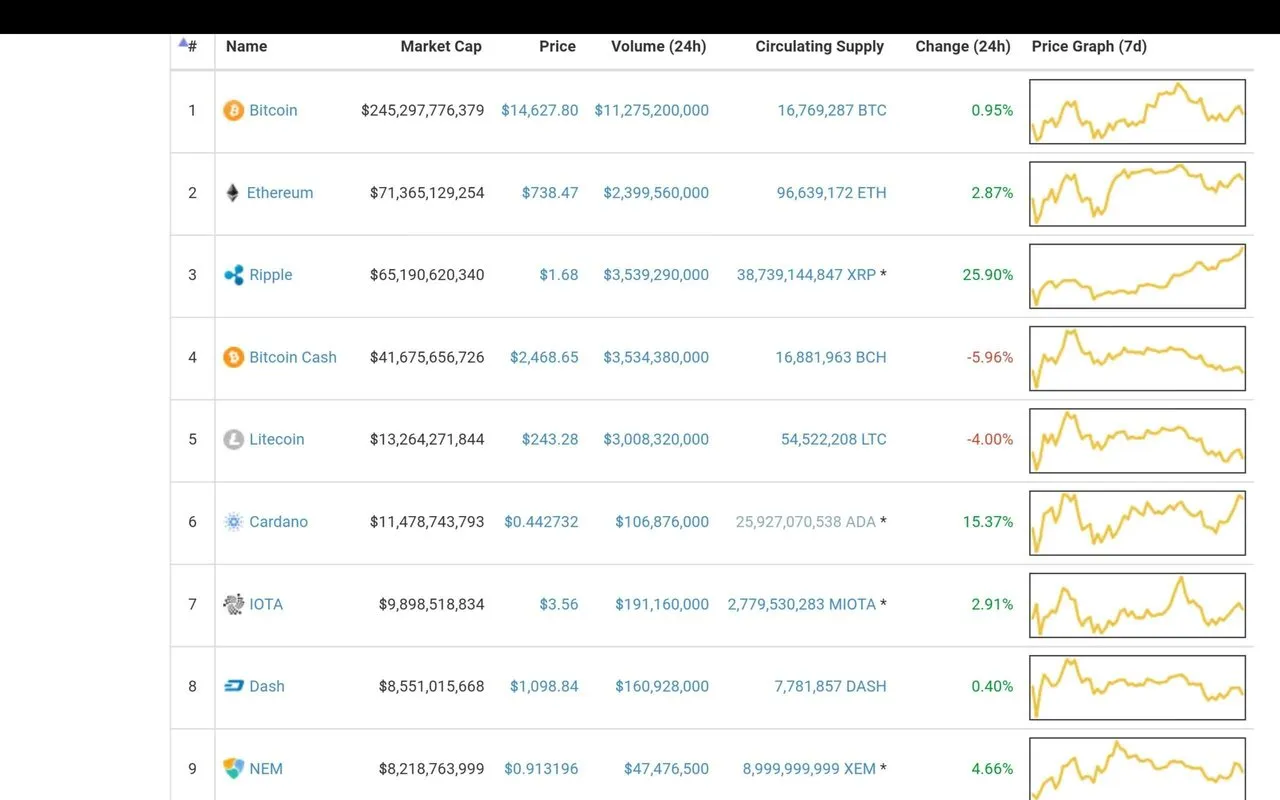Open Ripple volume $3,539,290,000
1280x800 pixels.
pos(656,275)
